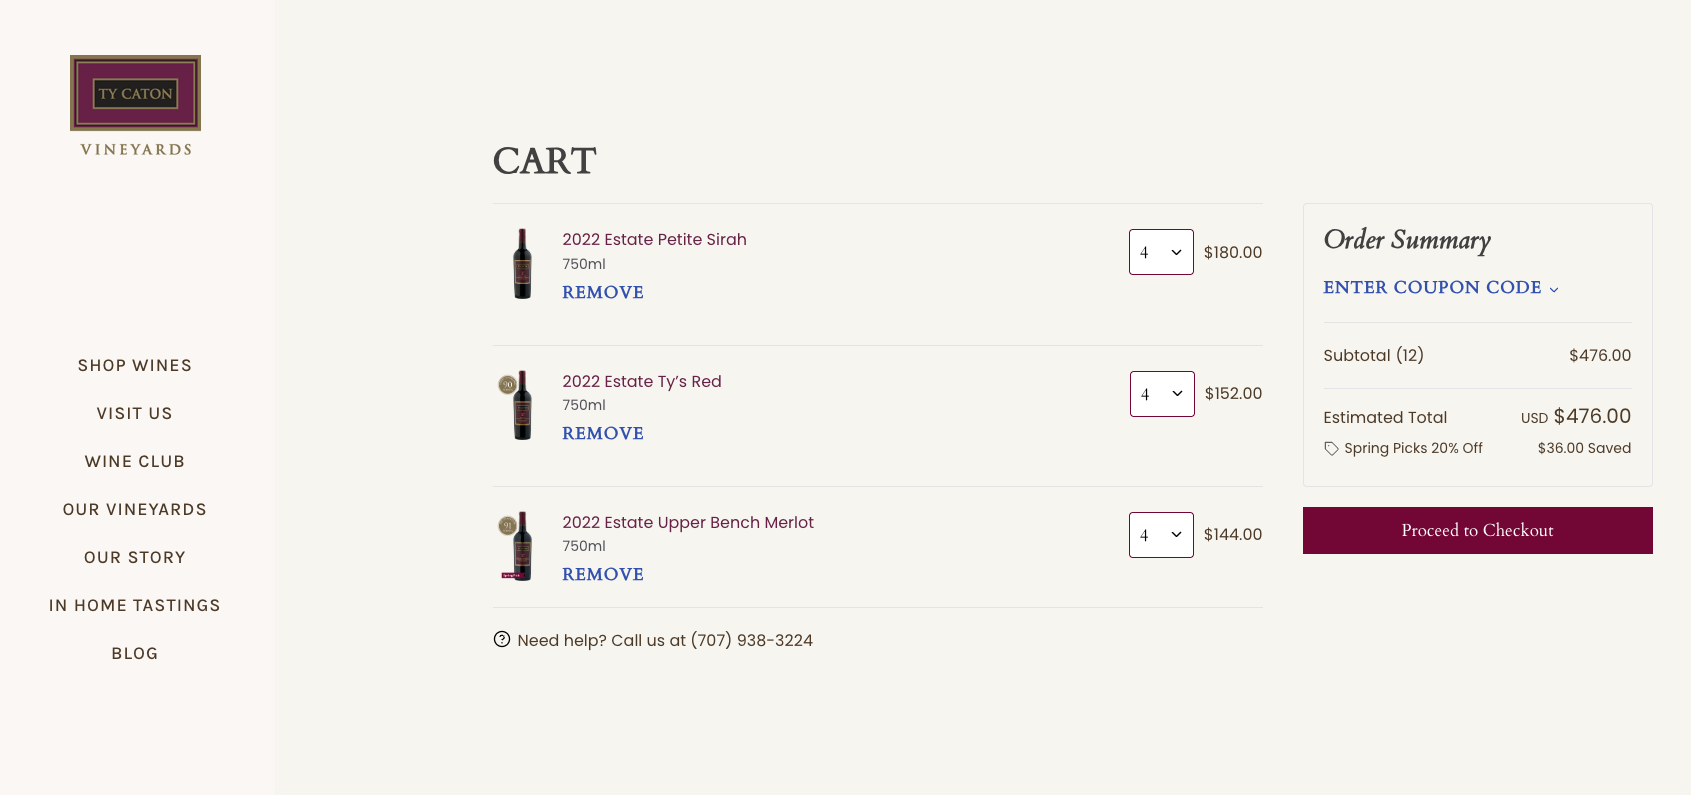The height and width of the screenshot is (795, 1691).
Task: Click the Ty Caton Vineyards logo
Action: pos(135,105)
